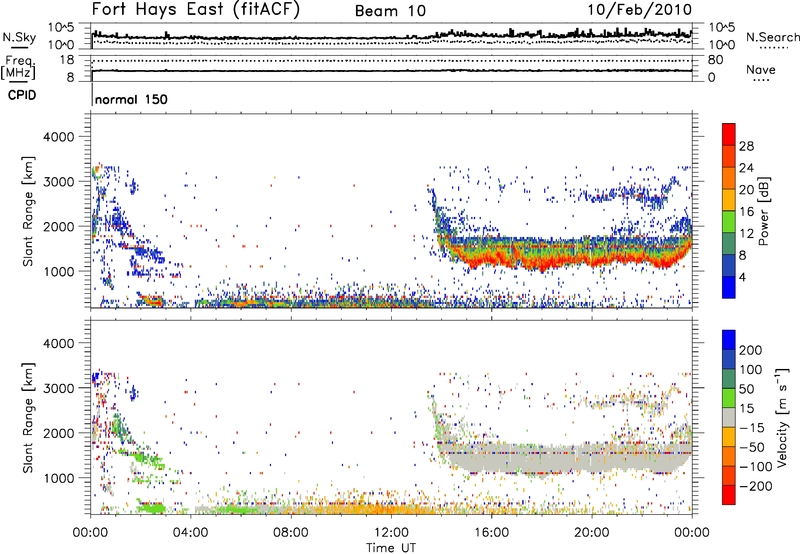The height and width of the screenshot is (554, 800).
Task: Click the "1000" tick of the power panel
Action: (59, 271)
